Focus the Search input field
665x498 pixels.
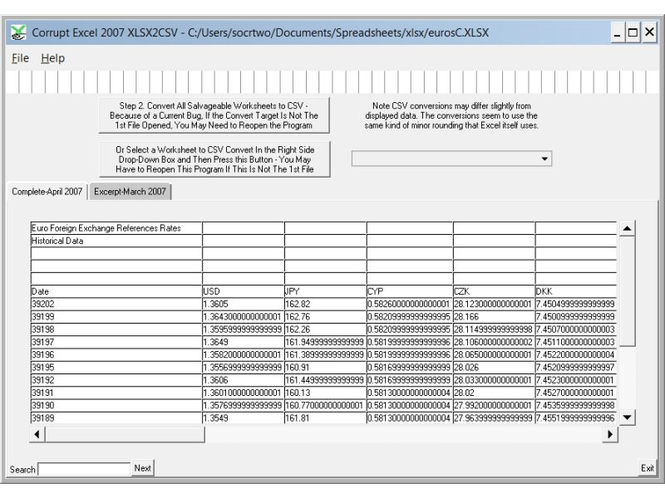pyautogui.click(x=84, y=469)
